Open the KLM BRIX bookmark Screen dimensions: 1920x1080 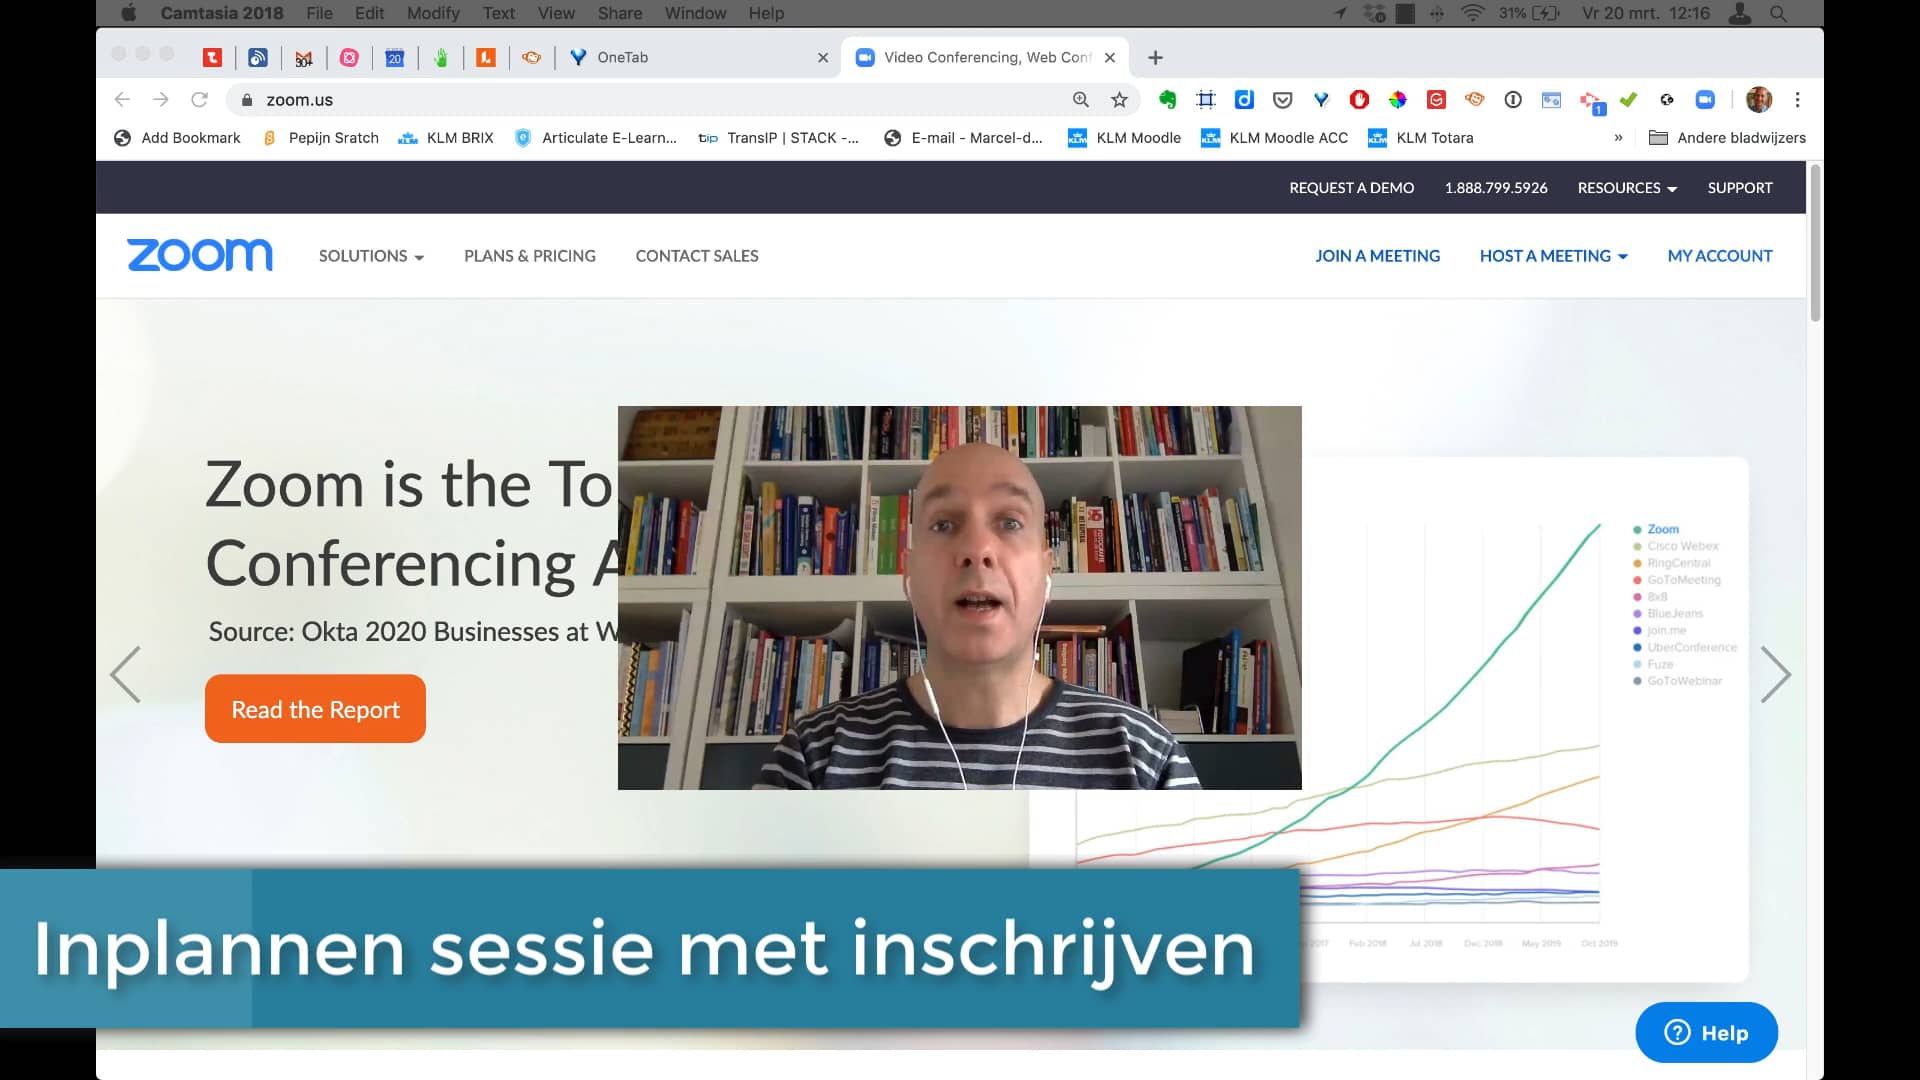(446, 138)
